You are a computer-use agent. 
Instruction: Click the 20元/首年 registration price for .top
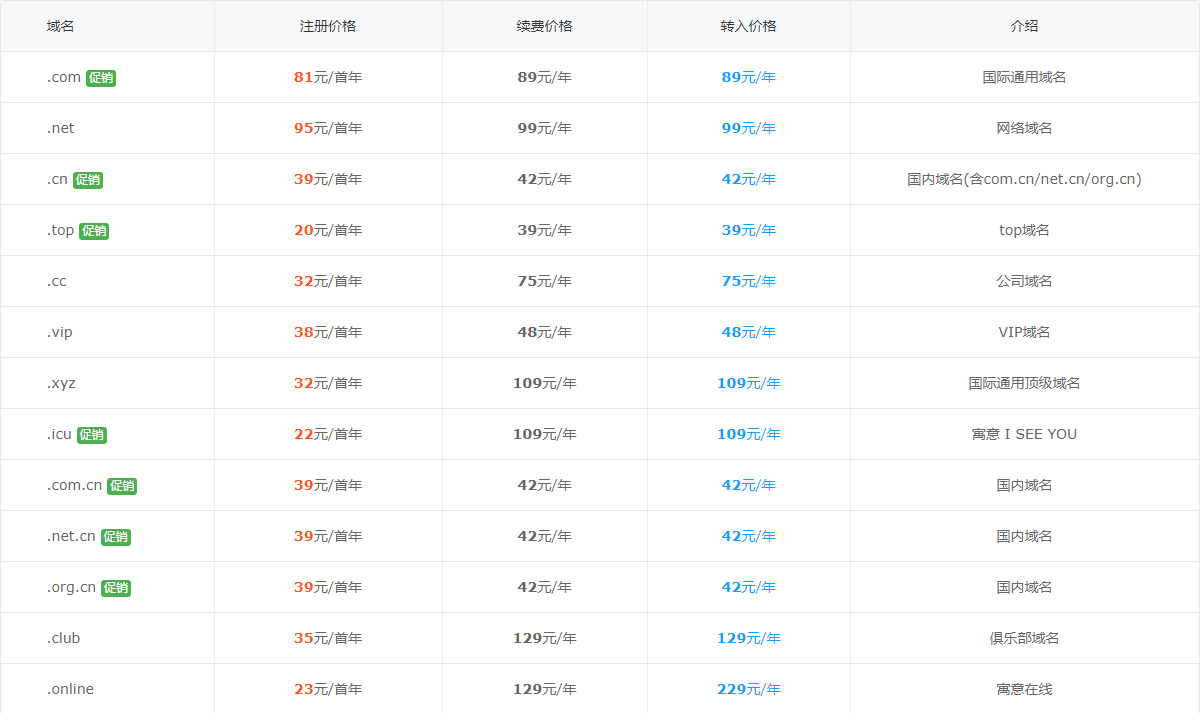coord(328,230)
